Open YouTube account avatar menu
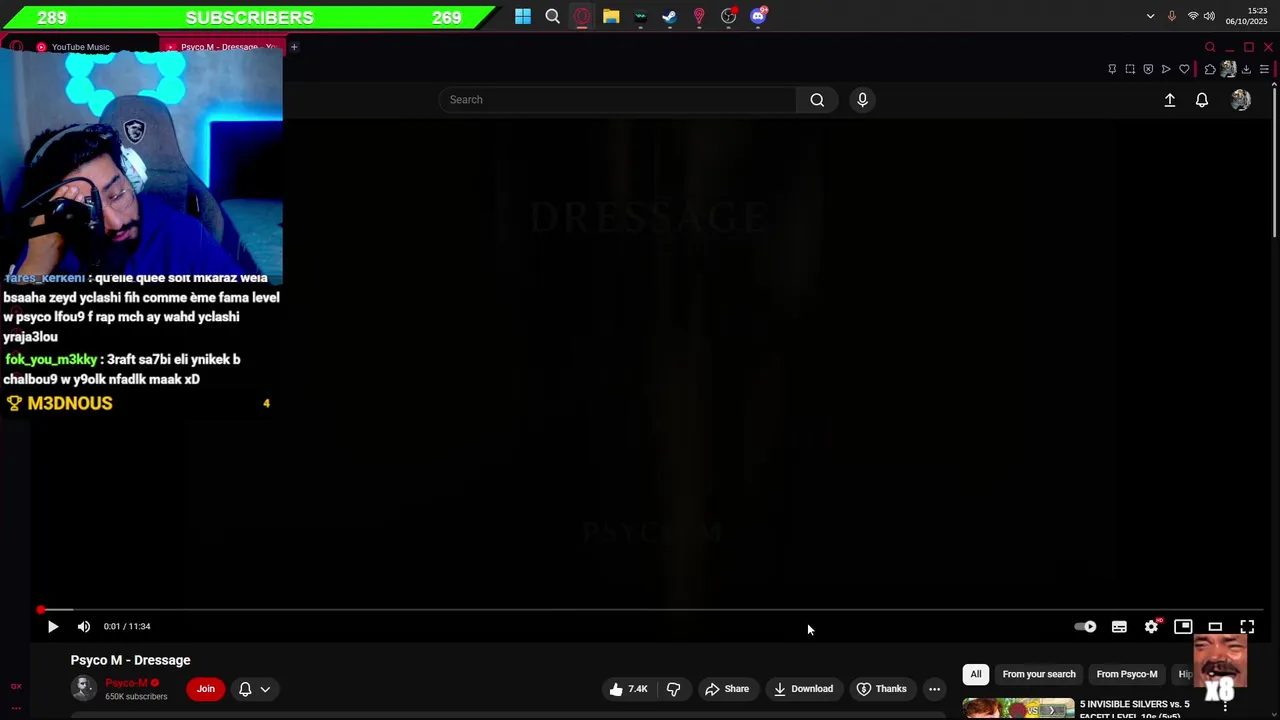 pyautogui.click(x=1241, y=100)
